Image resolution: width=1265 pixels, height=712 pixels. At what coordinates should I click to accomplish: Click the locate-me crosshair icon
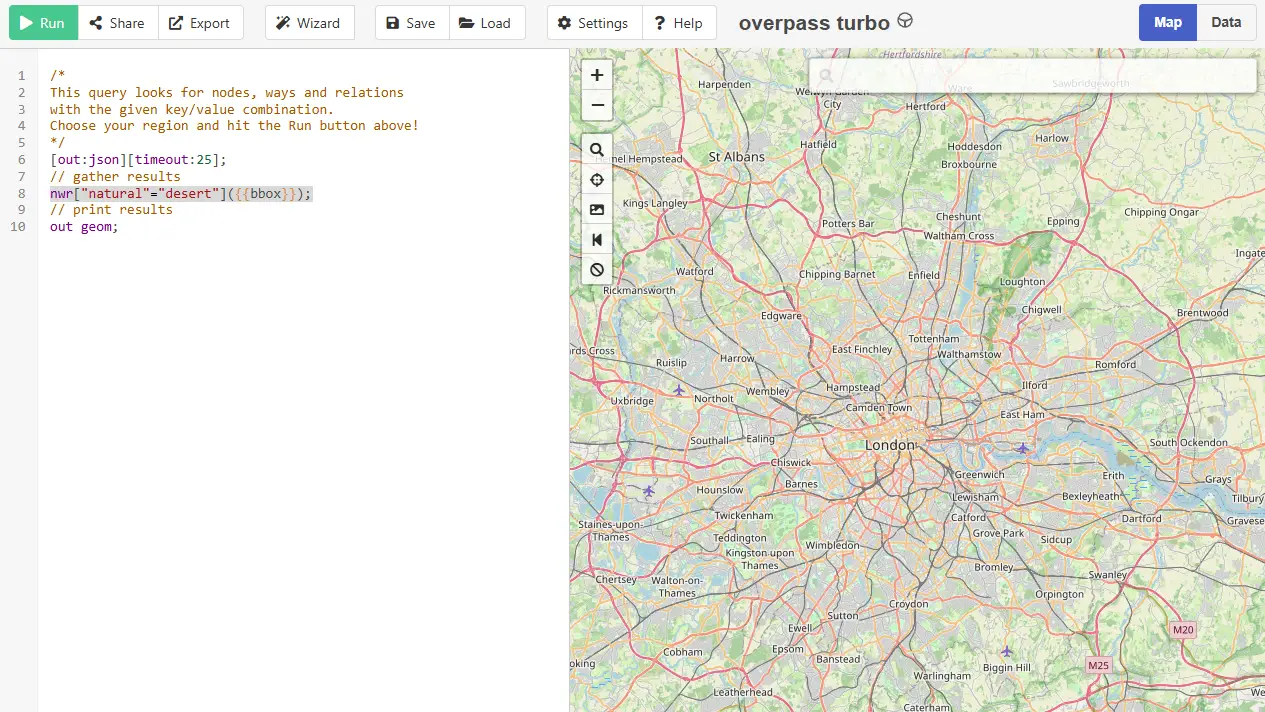[597, 180]
